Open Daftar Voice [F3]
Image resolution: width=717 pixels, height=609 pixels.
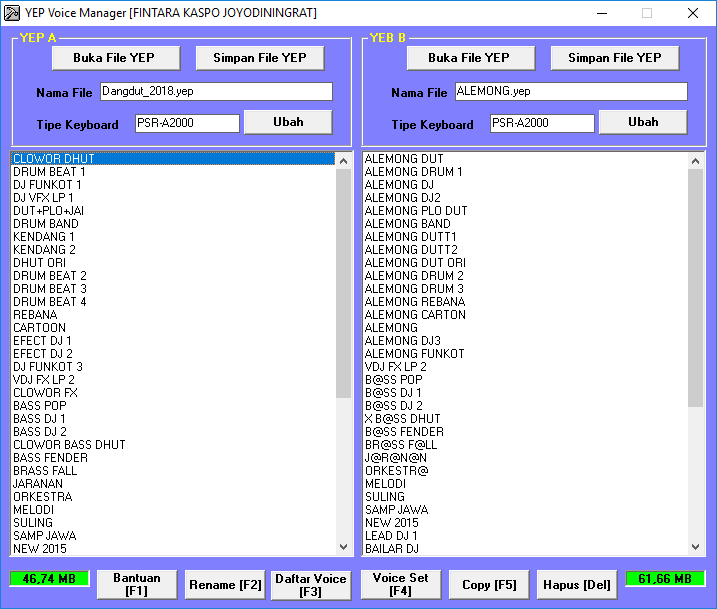(x=311, y=585)
